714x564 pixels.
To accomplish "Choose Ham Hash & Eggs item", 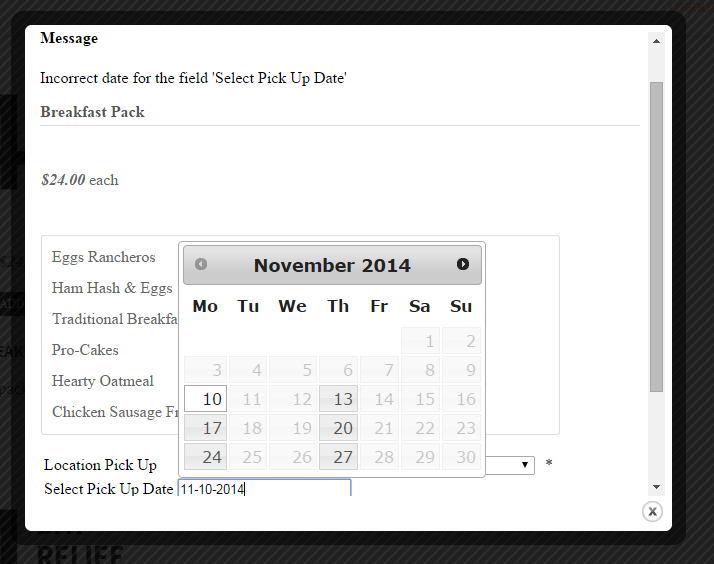I will [112, 288].
